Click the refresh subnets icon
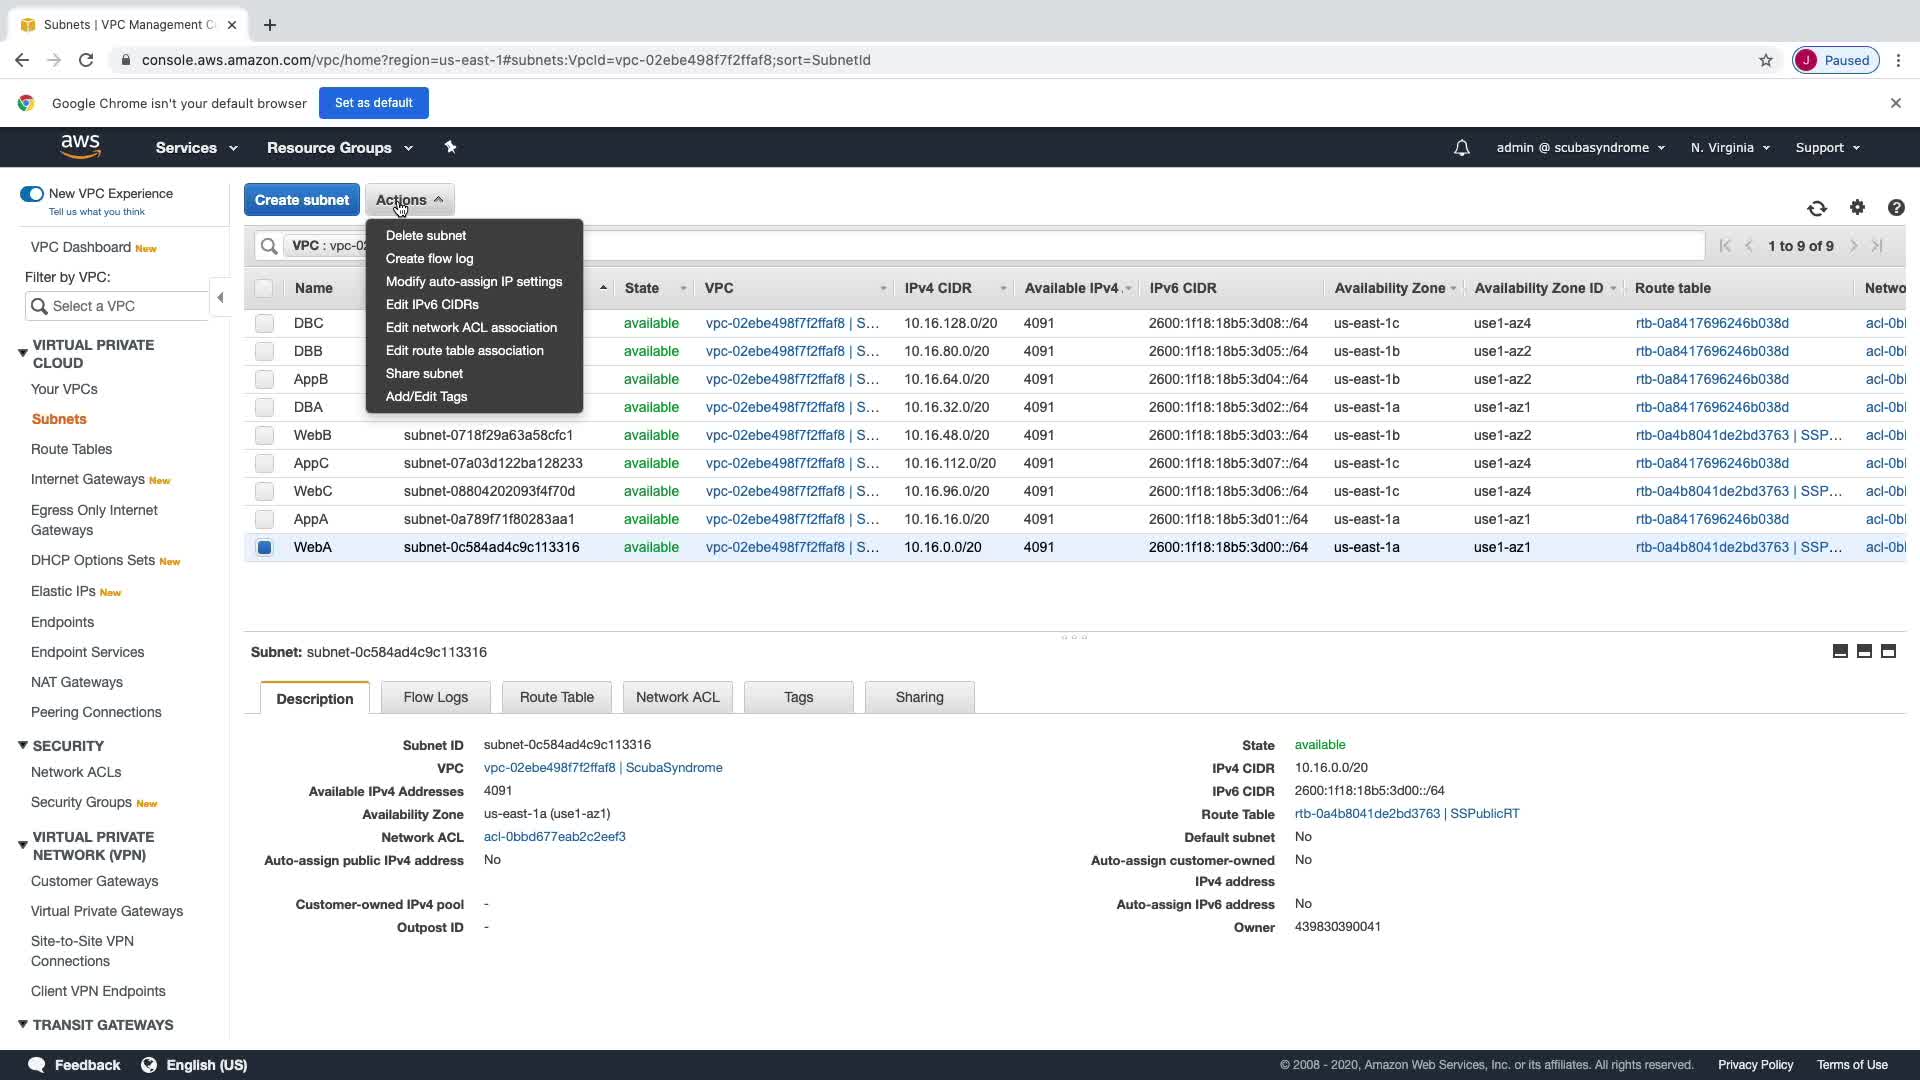The width and height of the screenshot is (1920, 1080). [x=1817, y=208]
